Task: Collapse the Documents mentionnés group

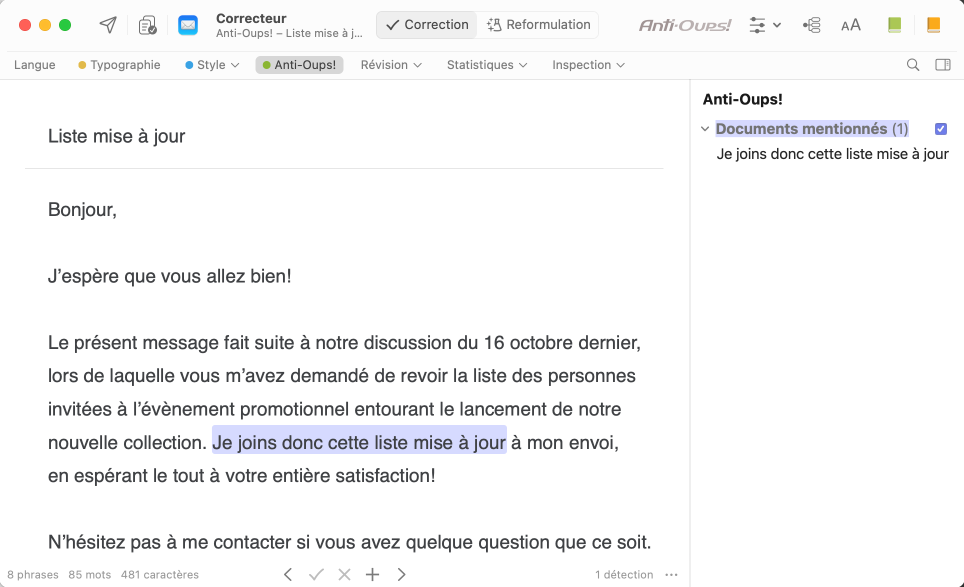Action: coord(705,129)
